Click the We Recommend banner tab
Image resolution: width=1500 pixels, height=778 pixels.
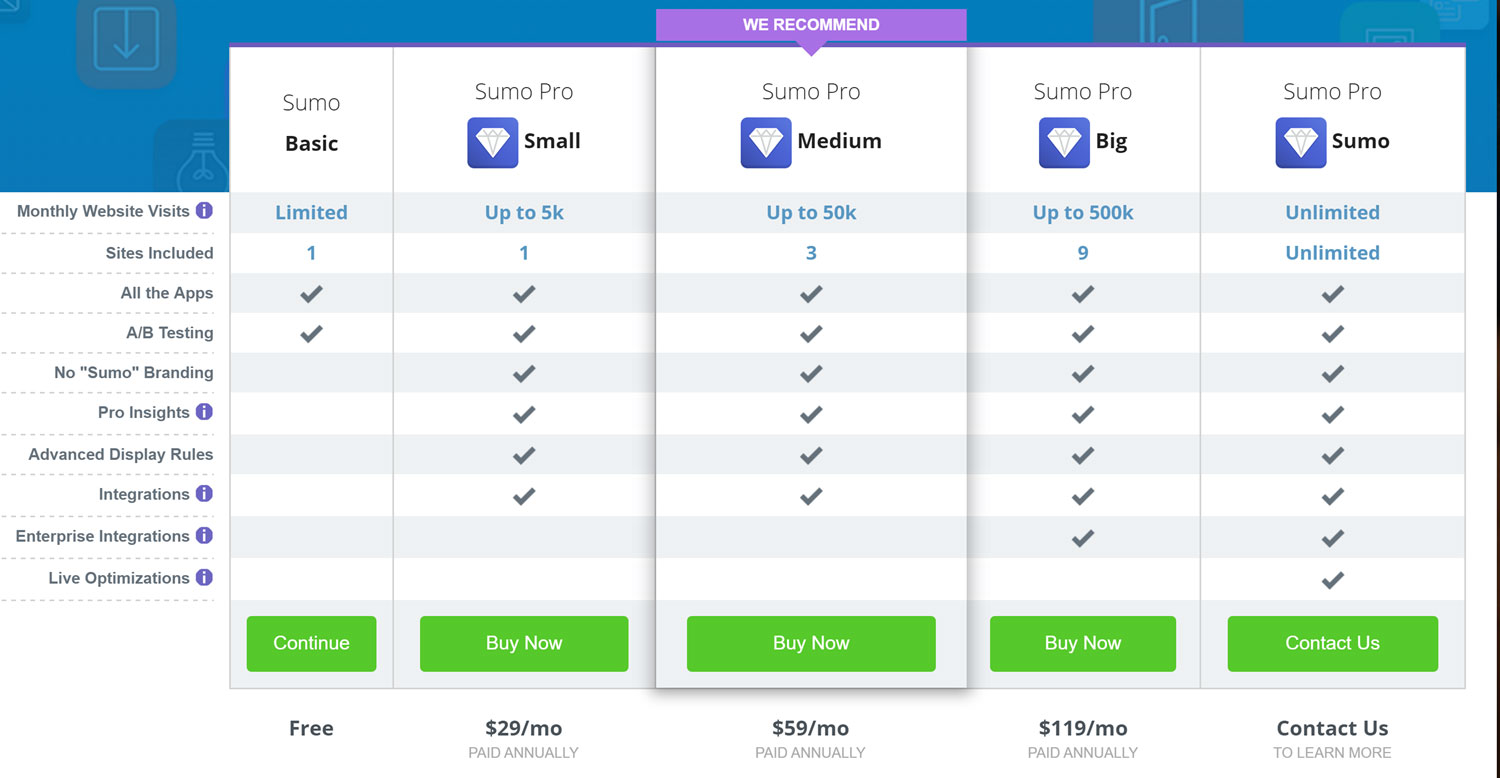(x=811, y=26)
